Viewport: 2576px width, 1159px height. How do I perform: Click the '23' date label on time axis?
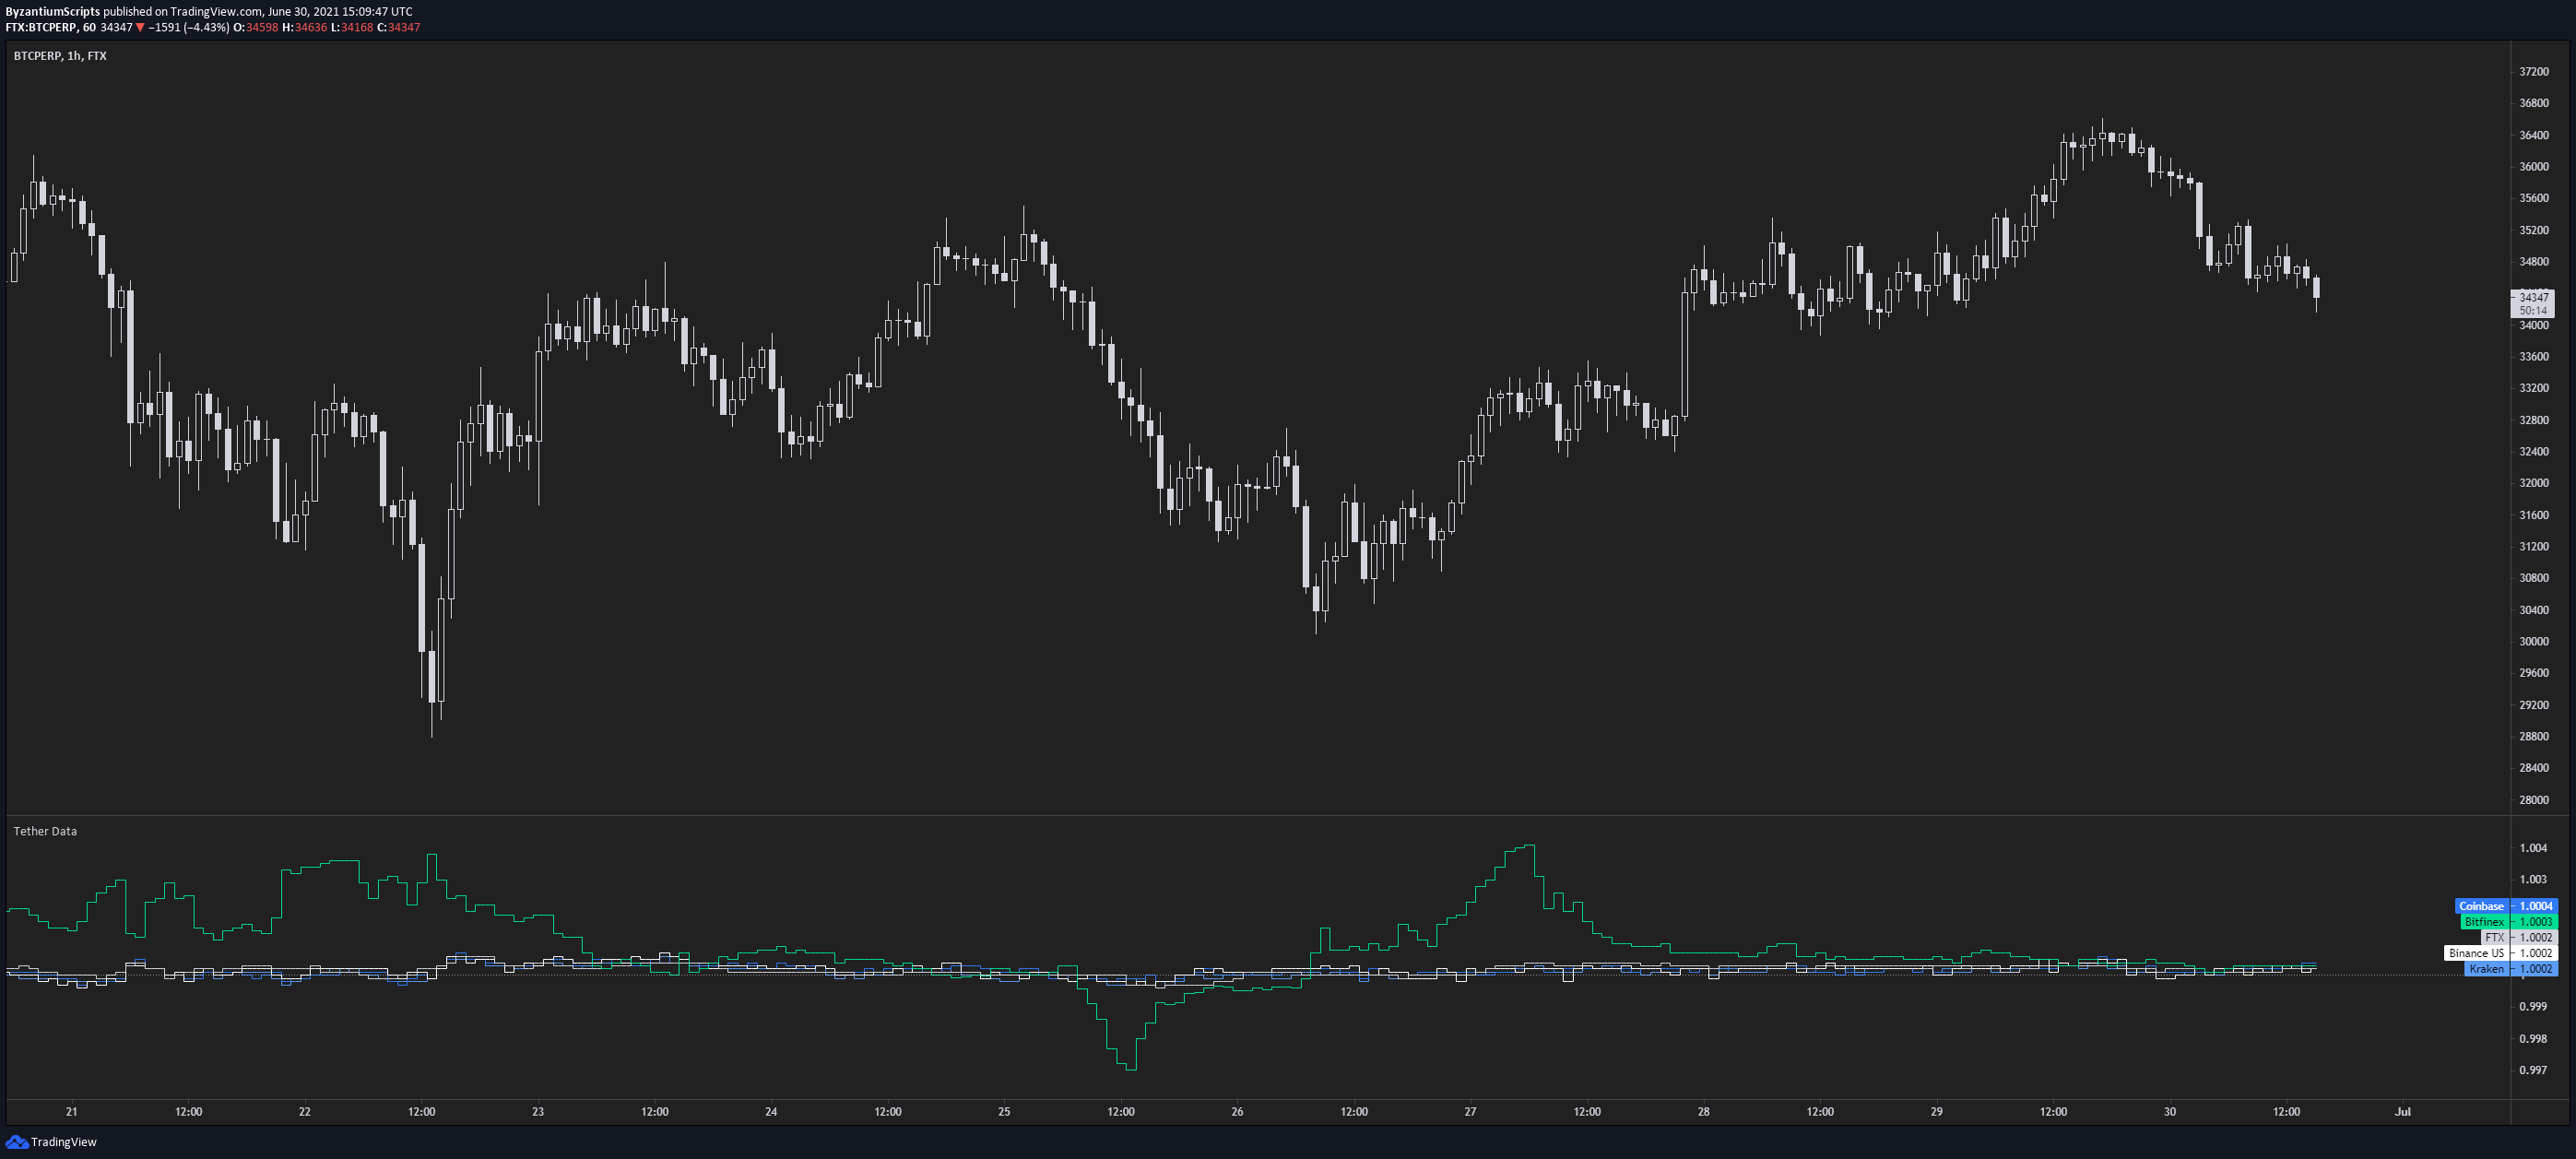(x=538, y=1112)
